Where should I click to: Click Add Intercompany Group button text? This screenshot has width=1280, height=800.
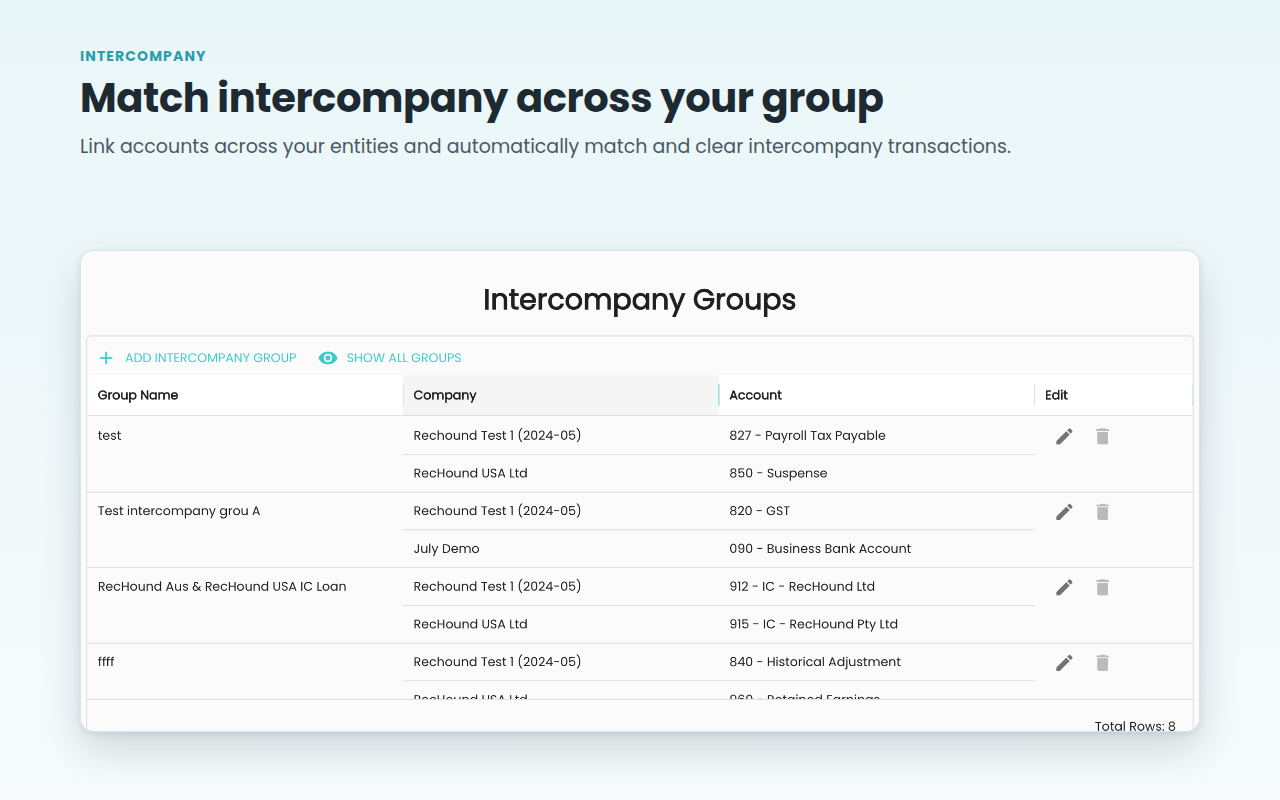pyautogui.click(x=211, y=358)
